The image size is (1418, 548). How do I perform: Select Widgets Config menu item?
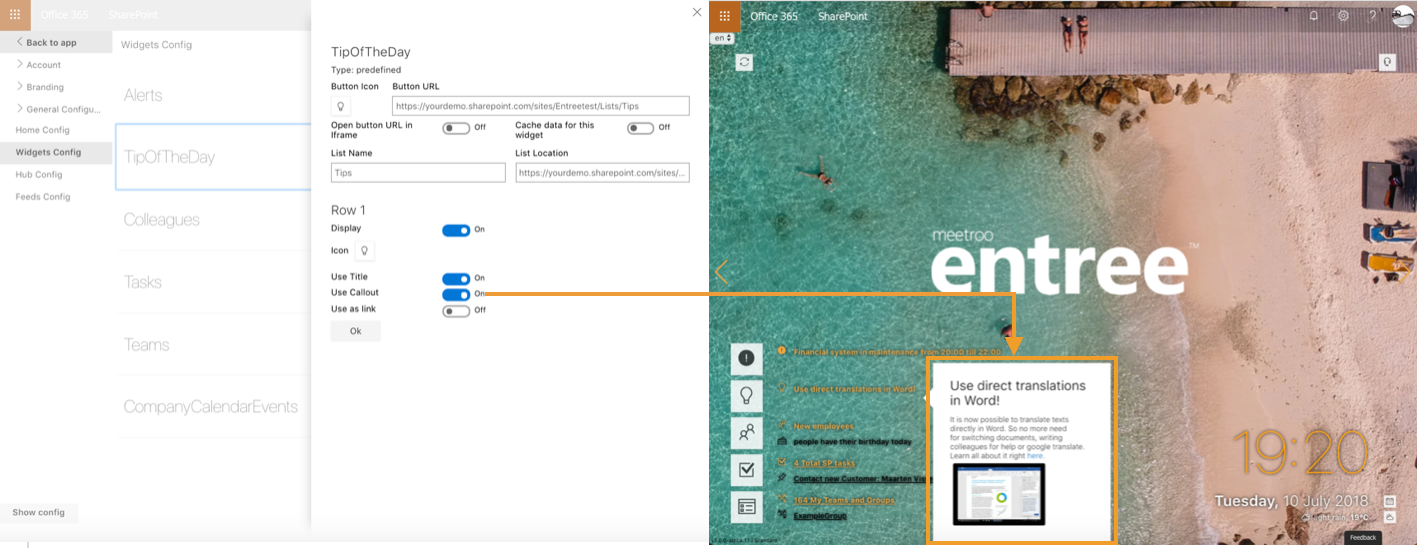click(56, 152)
